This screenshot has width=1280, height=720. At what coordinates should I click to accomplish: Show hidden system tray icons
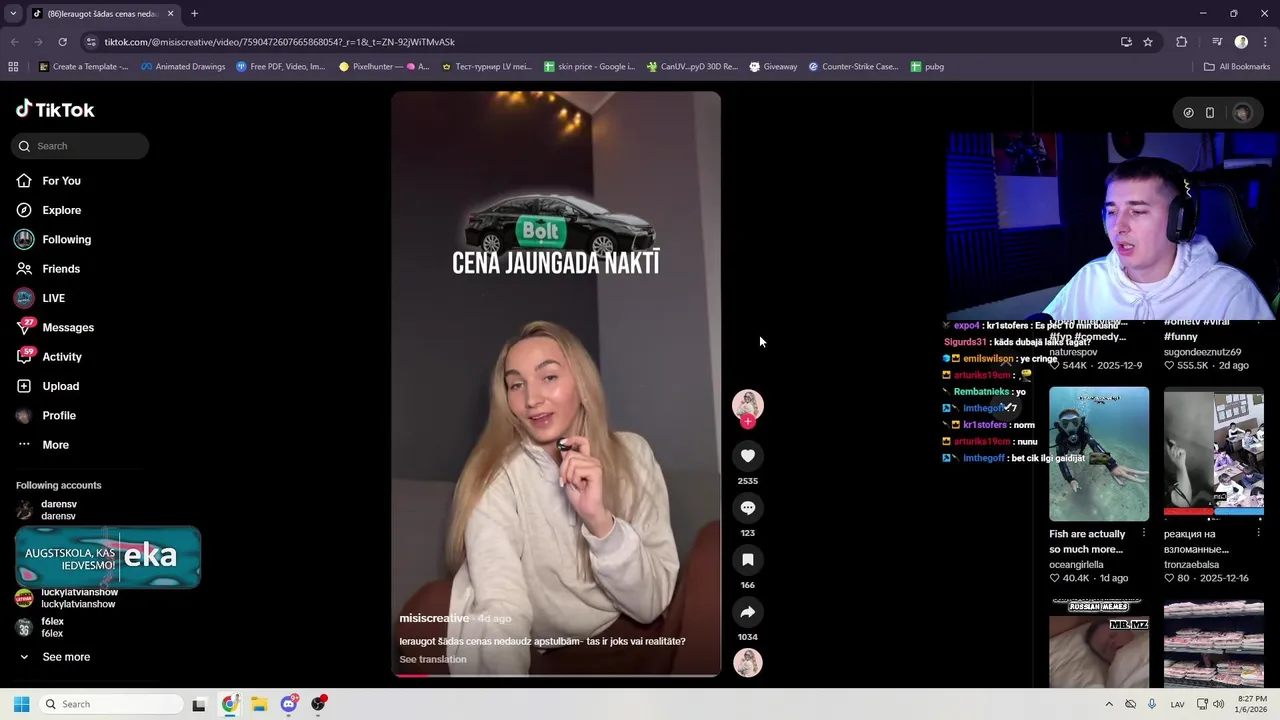1108,704
